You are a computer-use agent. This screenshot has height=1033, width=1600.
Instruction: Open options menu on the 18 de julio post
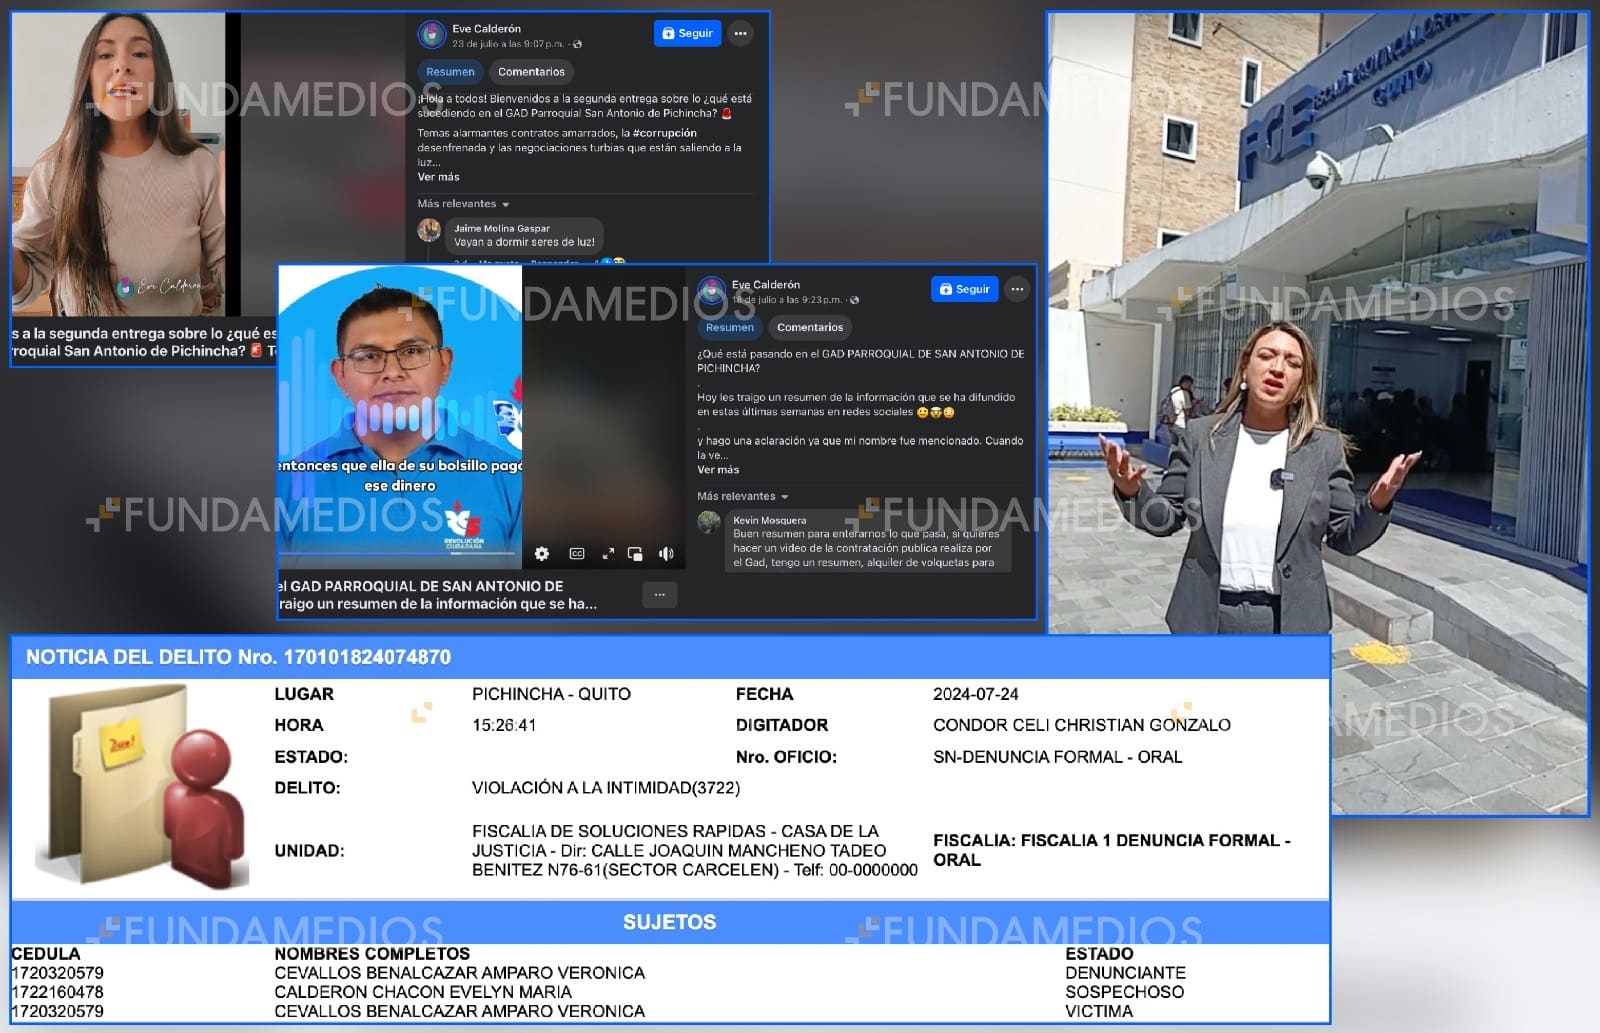point(1017,289)
